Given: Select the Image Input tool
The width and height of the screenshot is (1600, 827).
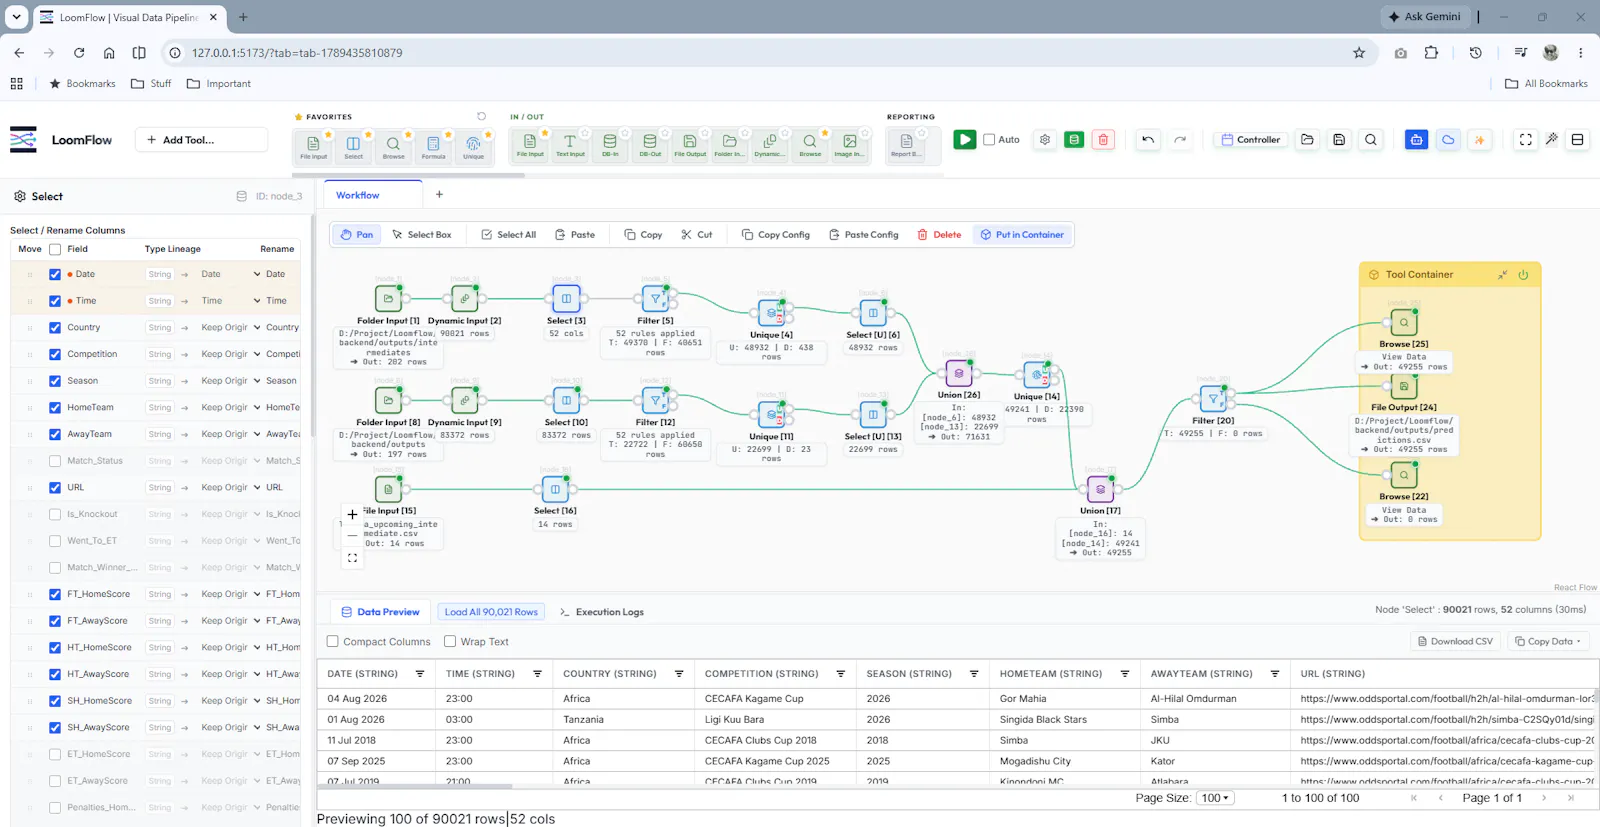Looking at the screenshot, I should (849, 145).
